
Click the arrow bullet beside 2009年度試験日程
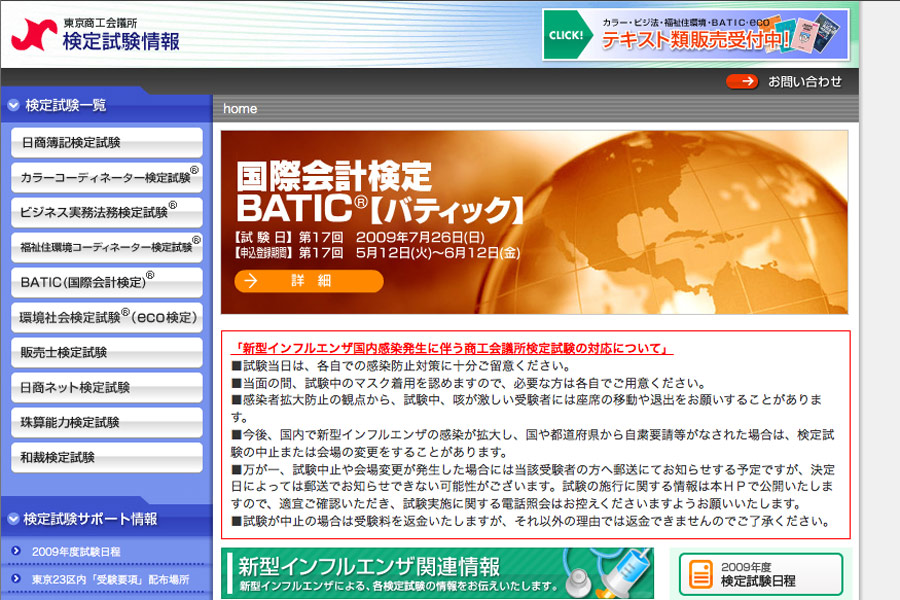click(x=16, y=551)
